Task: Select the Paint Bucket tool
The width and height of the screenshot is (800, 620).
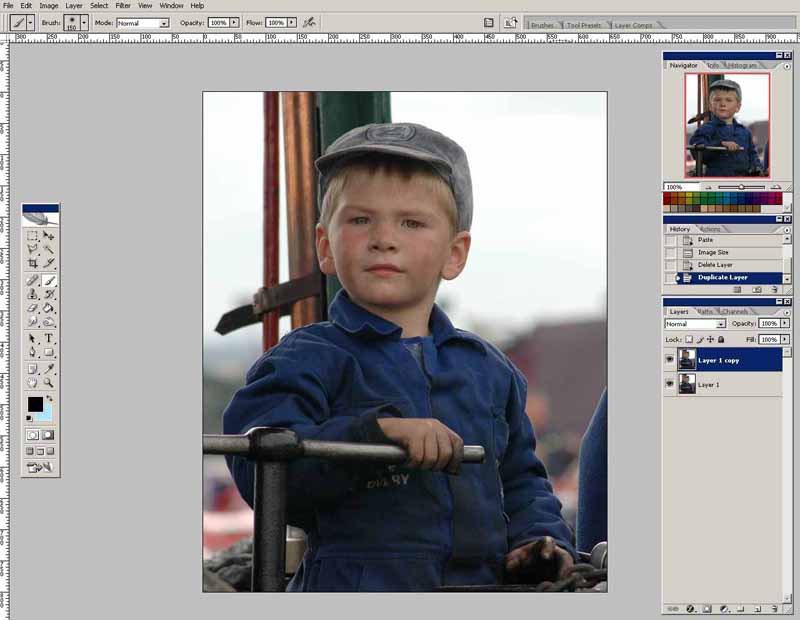Action: click(48, 308)
